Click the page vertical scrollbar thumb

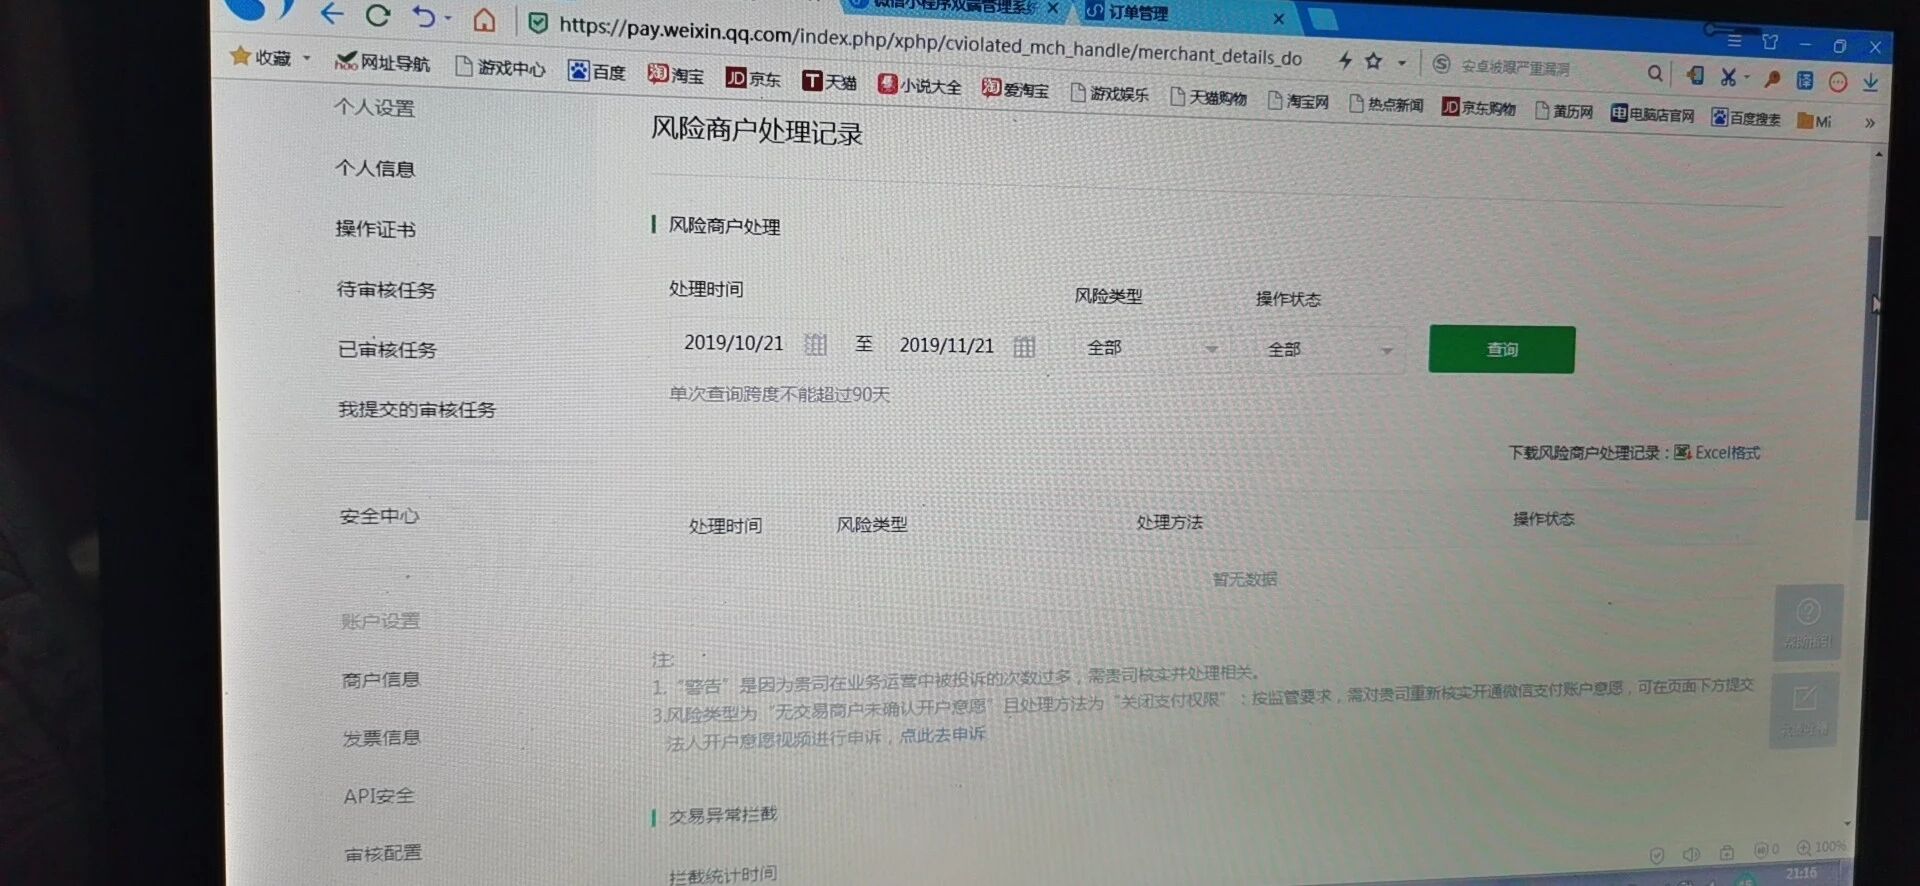pos(1869,380)
